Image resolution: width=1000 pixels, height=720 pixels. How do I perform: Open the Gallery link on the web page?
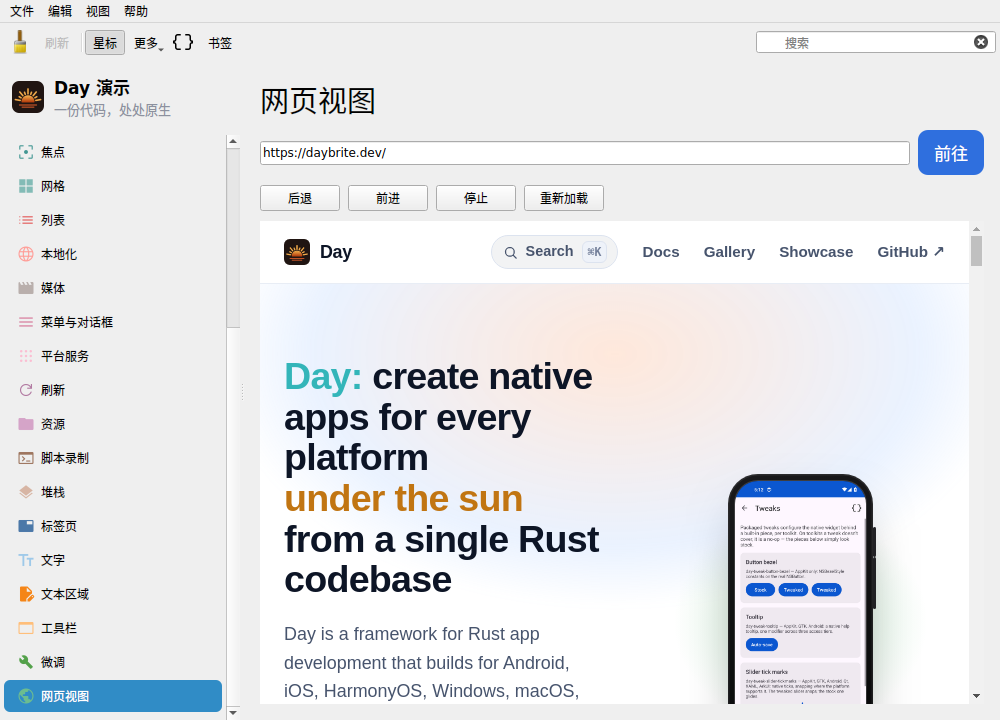[729, 252]
